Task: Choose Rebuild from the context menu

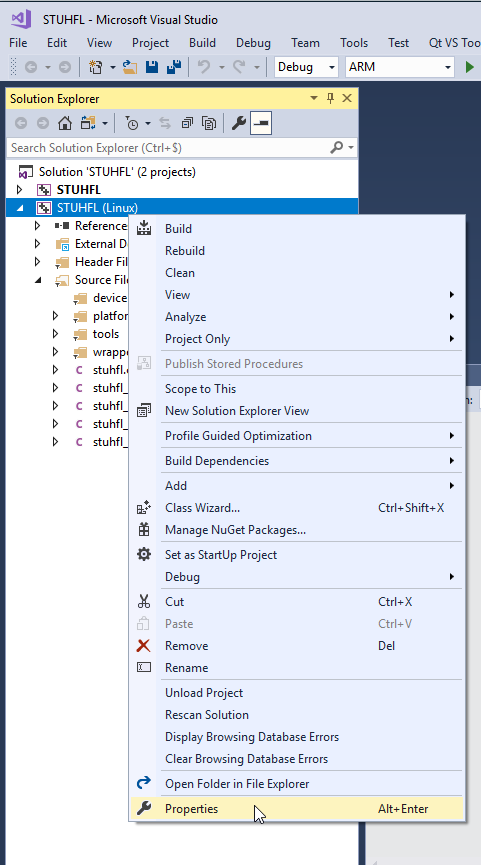Action: point(297,250)
